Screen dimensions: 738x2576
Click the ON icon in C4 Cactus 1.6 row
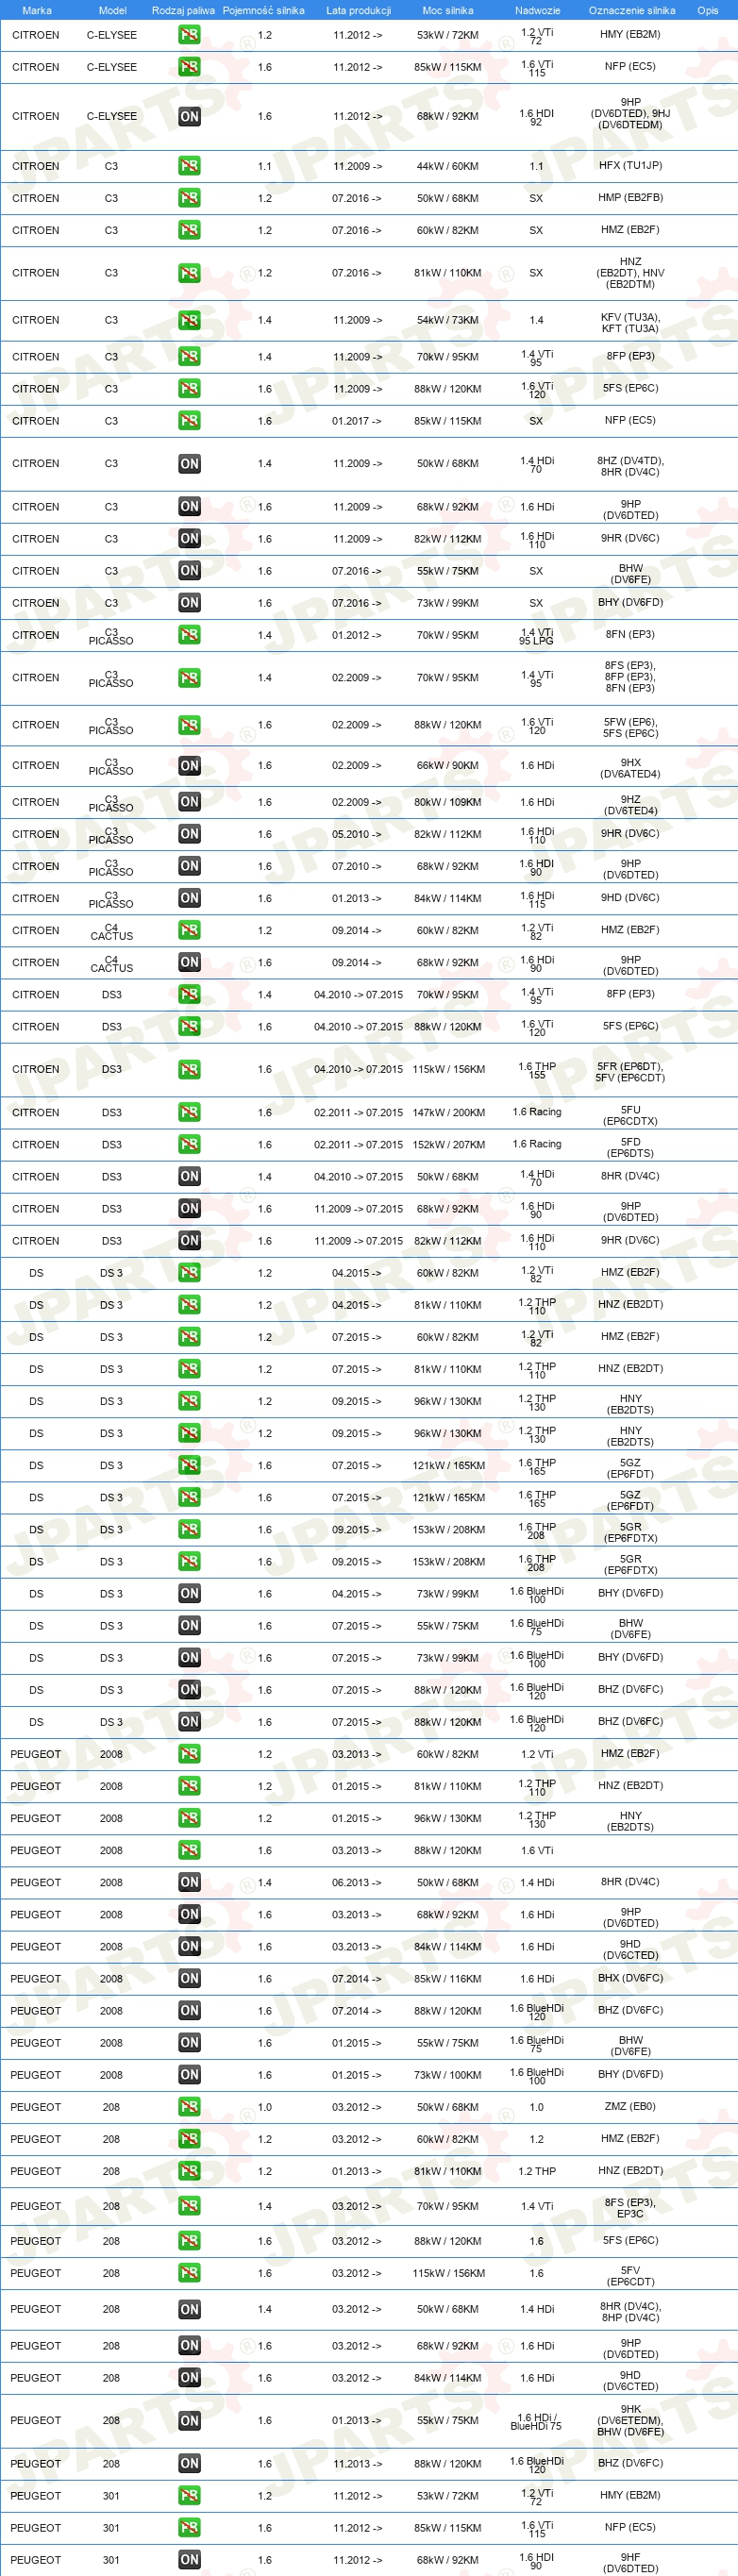189,962
